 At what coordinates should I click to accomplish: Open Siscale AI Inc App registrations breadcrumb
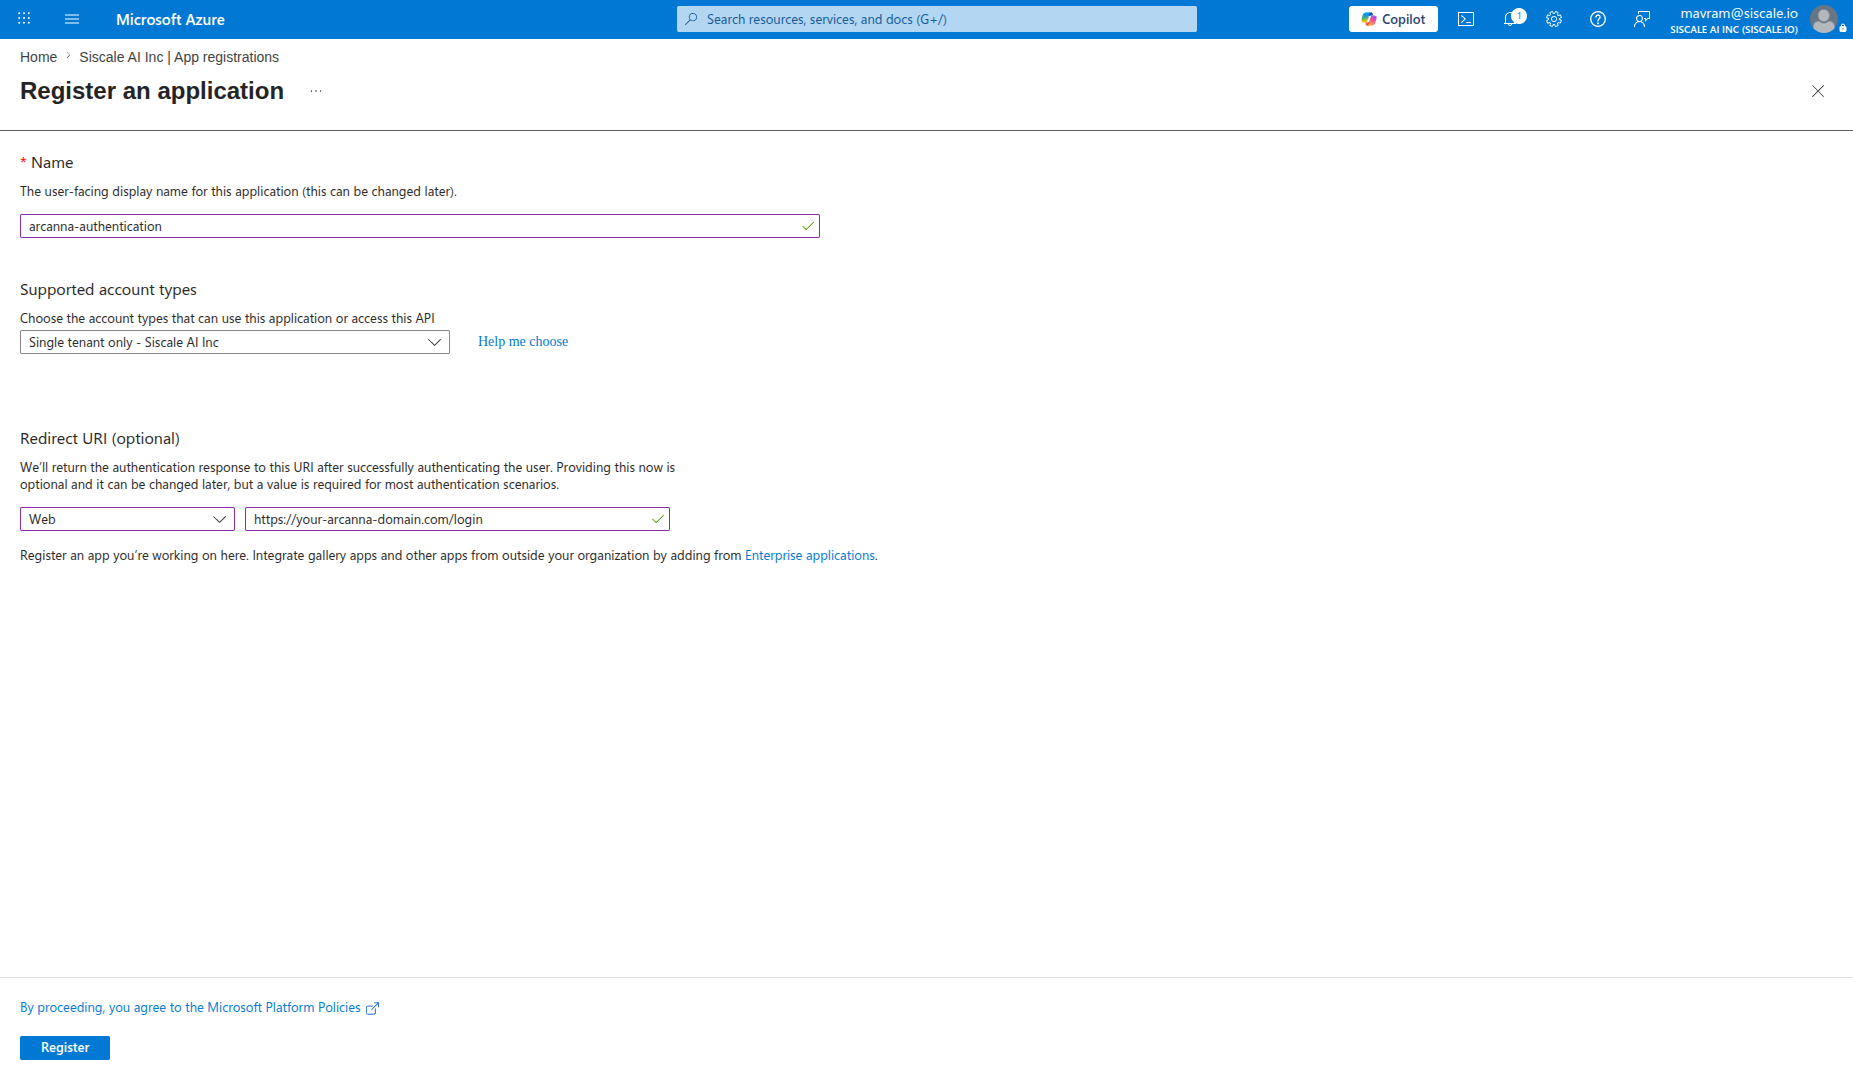click(x=179, y=57)
